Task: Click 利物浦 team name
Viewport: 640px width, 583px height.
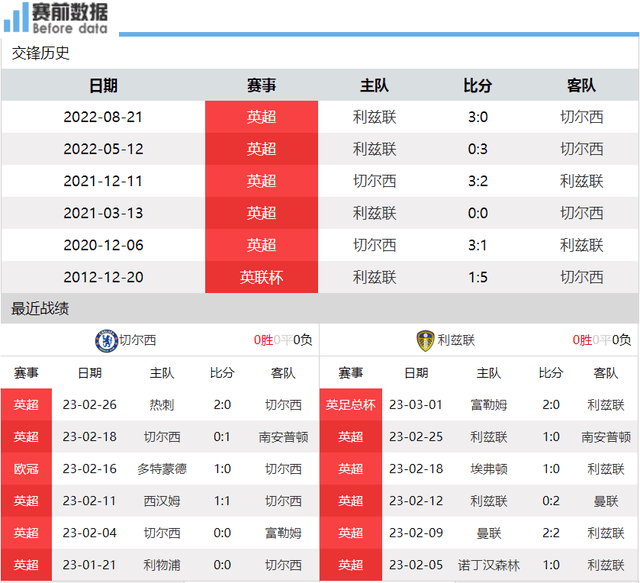Action: point(162,565)
